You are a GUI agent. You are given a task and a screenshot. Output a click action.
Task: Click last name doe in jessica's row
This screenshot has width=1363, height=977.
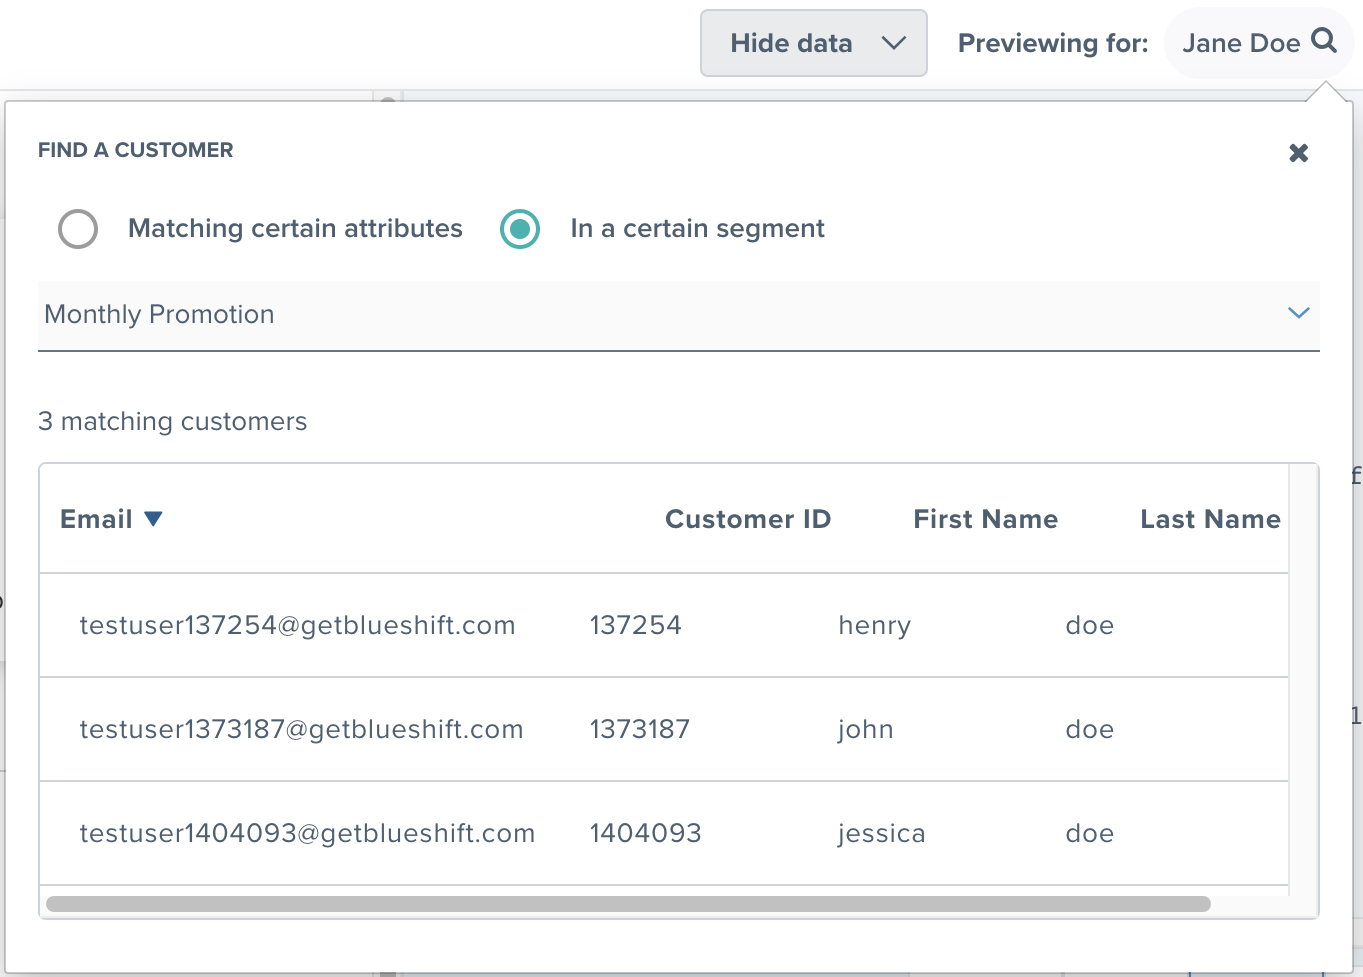[x=1090, y=834]
